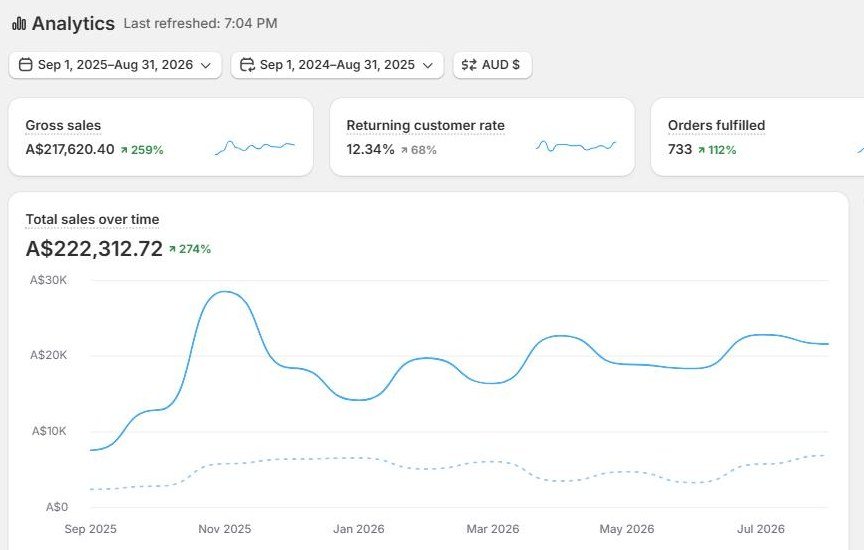The width and height of the screenshot is (864, 550).
Task: Click the currency exchange arrows icon
Action: click(x=469, y=65)
